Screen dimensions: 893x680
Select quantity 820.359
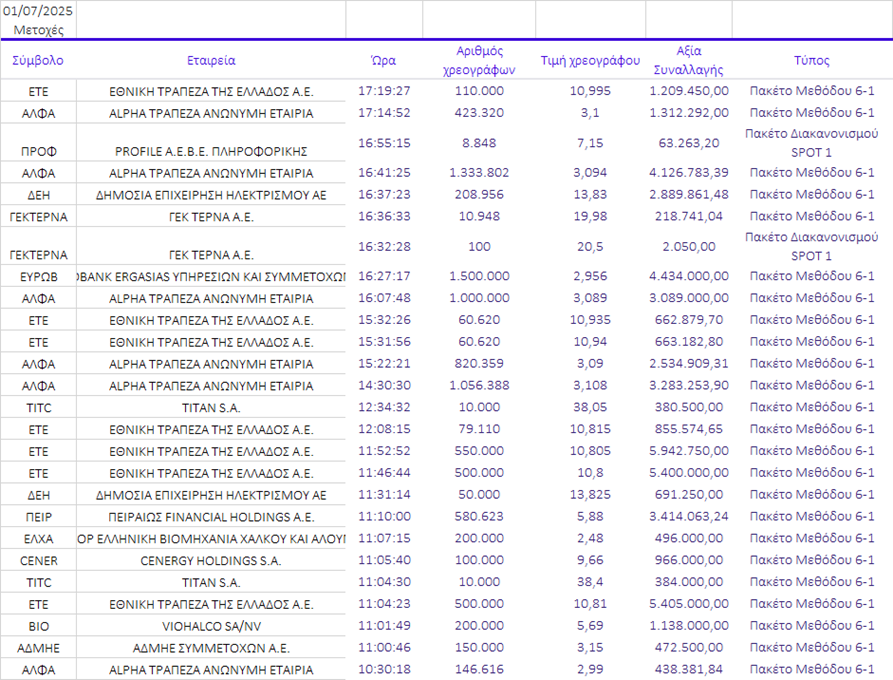(x=479, y=363)
